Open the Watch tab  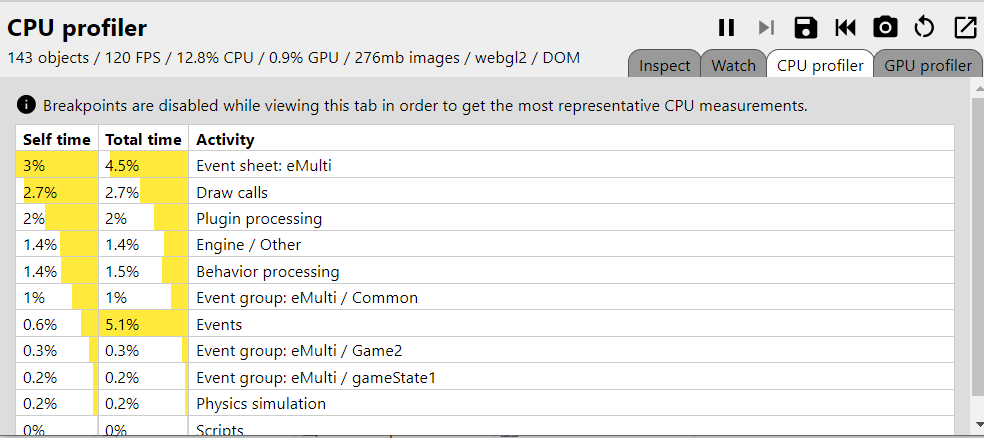[734, 65]
